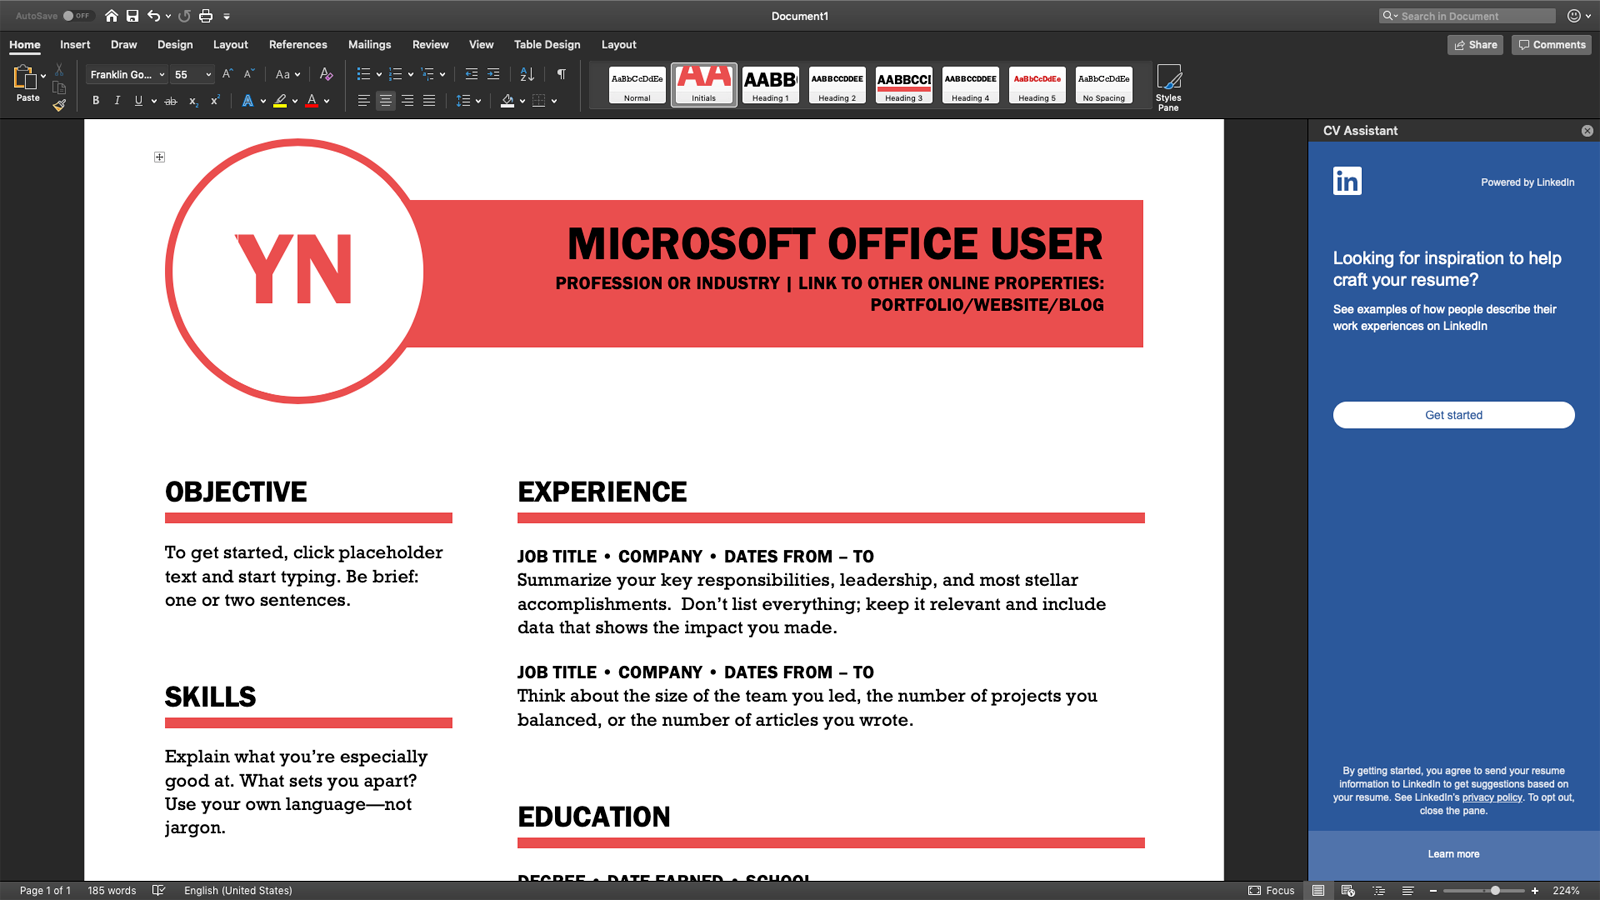The image size is (1600, 900).
Task: Toggle Focus mode in status bar
Action: 1271,890
